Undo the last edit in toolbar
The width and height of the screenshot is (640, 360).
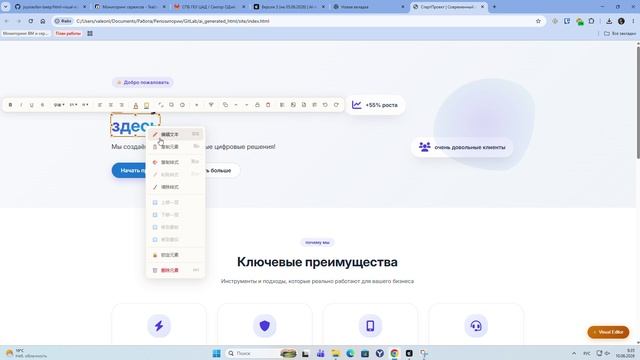click(x=325, y=105)
